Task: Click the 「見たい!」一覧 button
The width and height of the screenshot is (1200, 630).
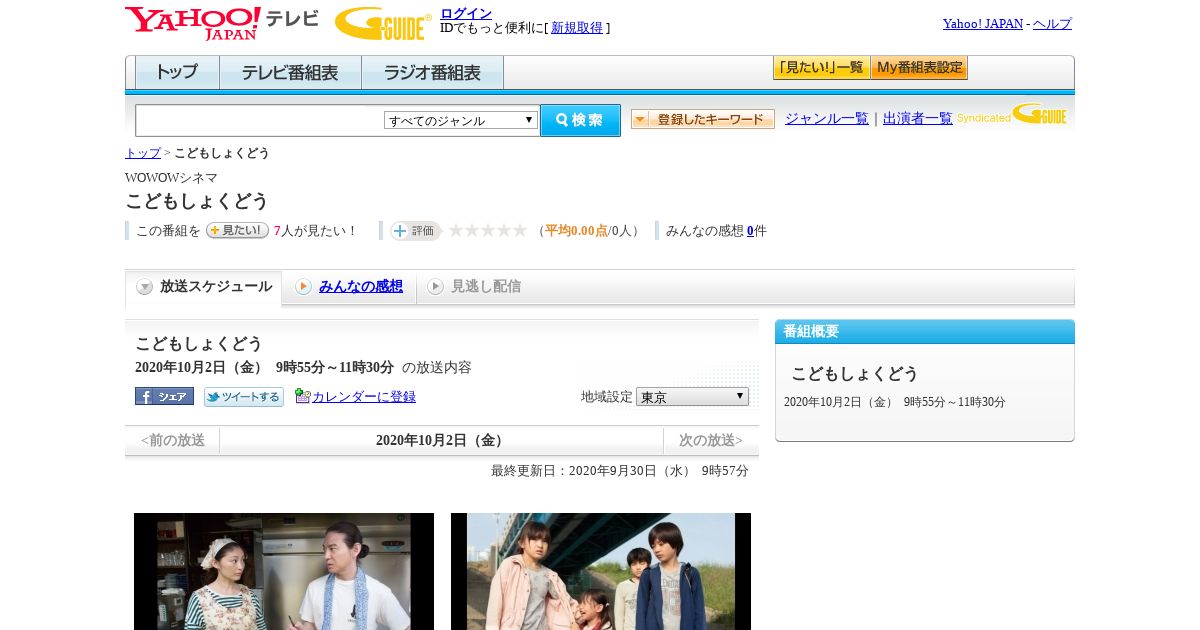Action: [x=821, y=68]
